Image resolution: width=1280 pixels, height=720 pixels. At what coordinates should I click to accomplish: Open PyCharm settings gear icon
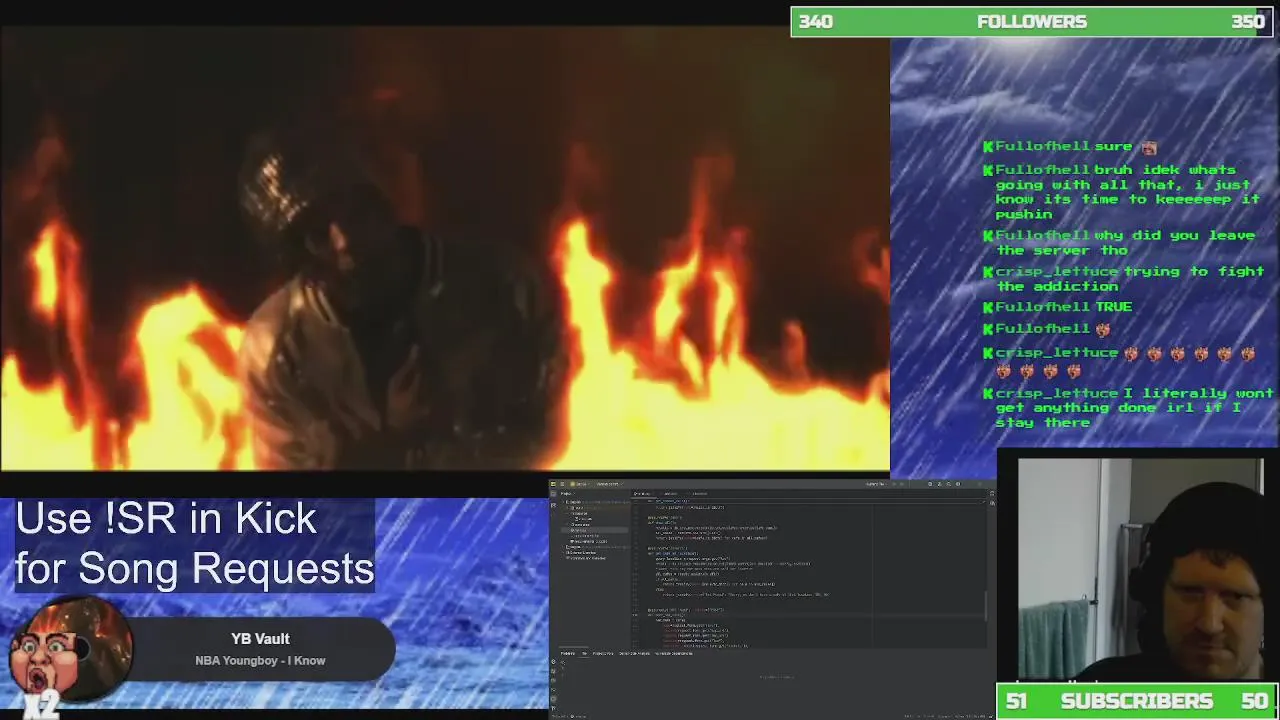click(958, 484)
